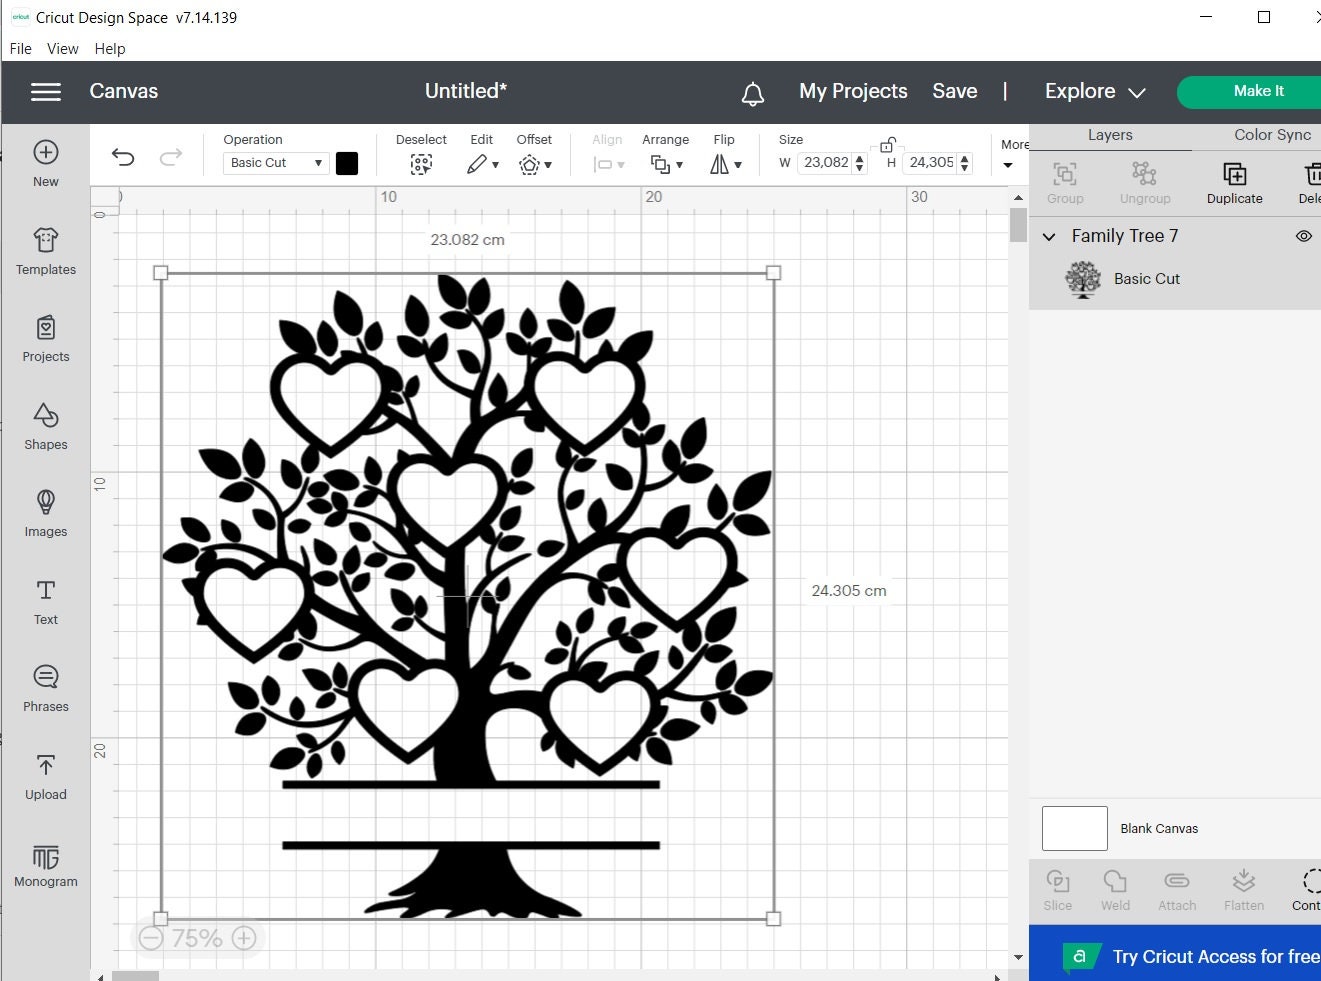The image size is (1321, 981).
Task: Open the Operation dropdown showing Basic Cut
Action: (275, 162)
